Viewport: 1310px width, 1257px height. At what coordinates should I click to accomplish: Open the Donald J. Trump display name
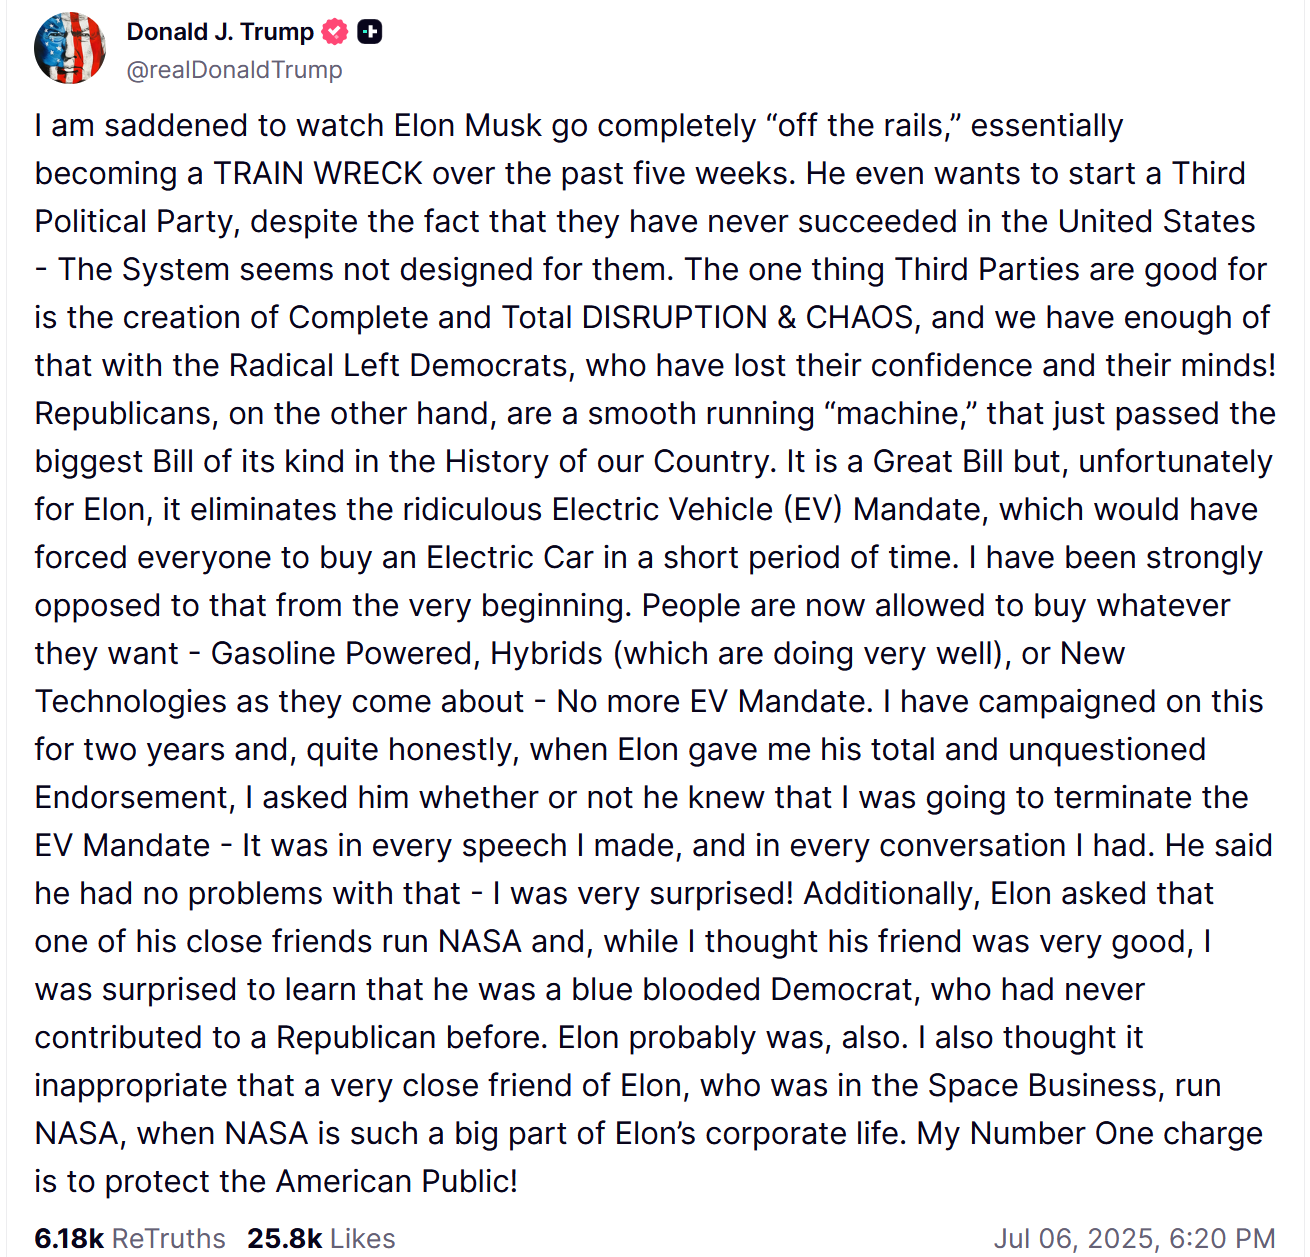(220, 32)
